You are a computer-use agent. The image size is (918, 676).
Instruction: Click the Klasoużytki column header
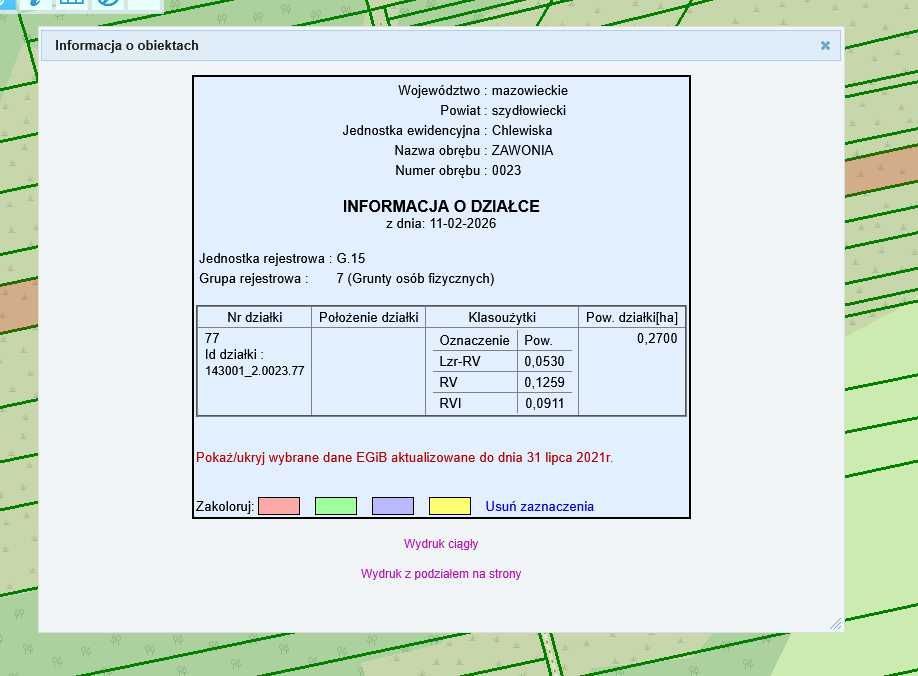pyautogui.click(x=502, y=318)
